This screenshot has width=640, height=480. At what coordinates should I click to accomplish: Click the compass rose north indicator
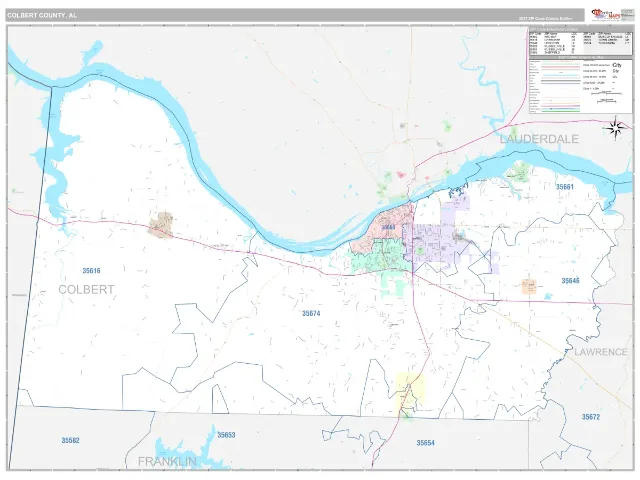(614, 128)
